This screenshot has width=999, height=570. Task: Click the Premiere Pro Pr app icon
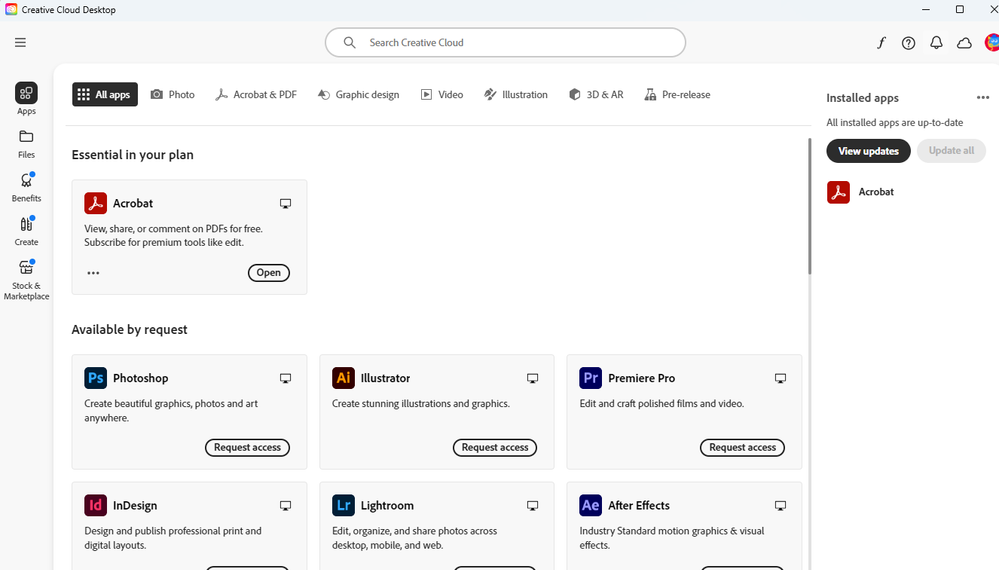point(591,378)
